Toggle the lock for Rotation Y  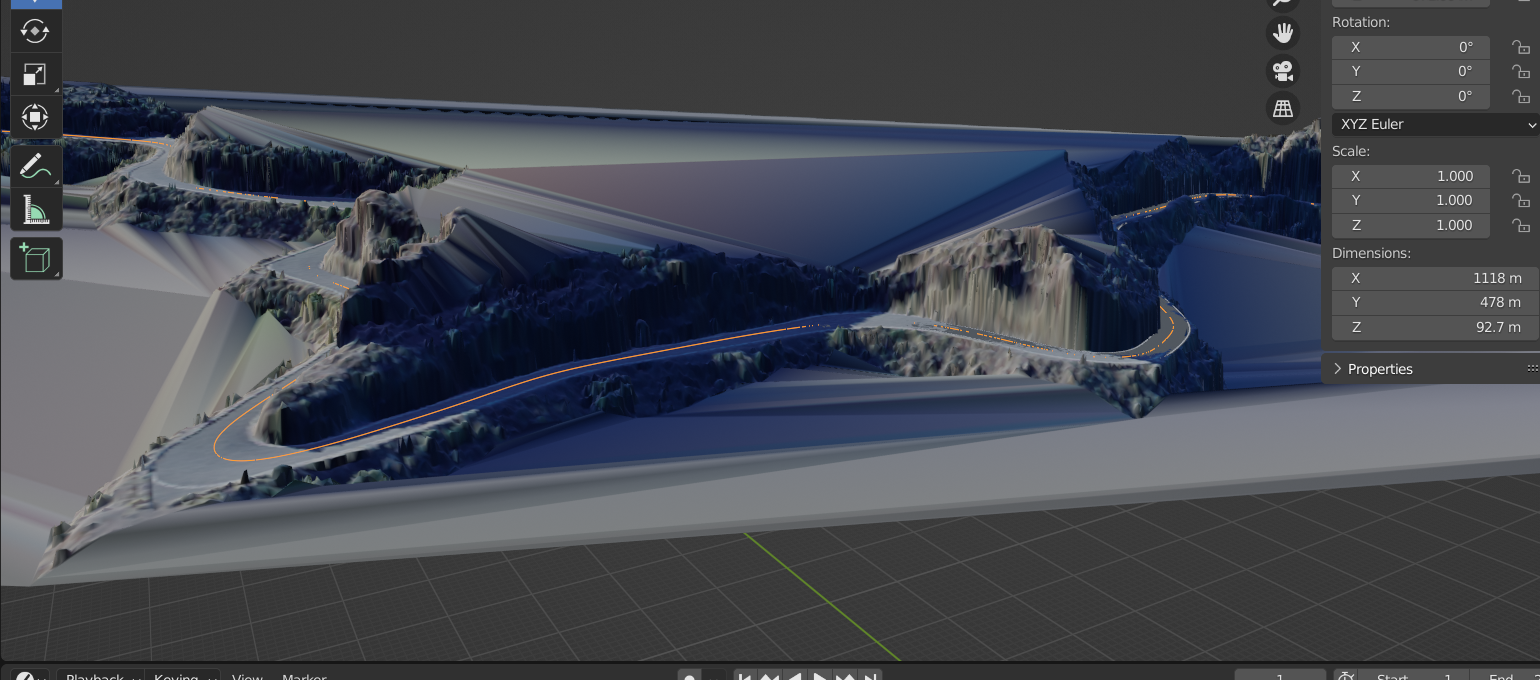[x=1520, y=72]
